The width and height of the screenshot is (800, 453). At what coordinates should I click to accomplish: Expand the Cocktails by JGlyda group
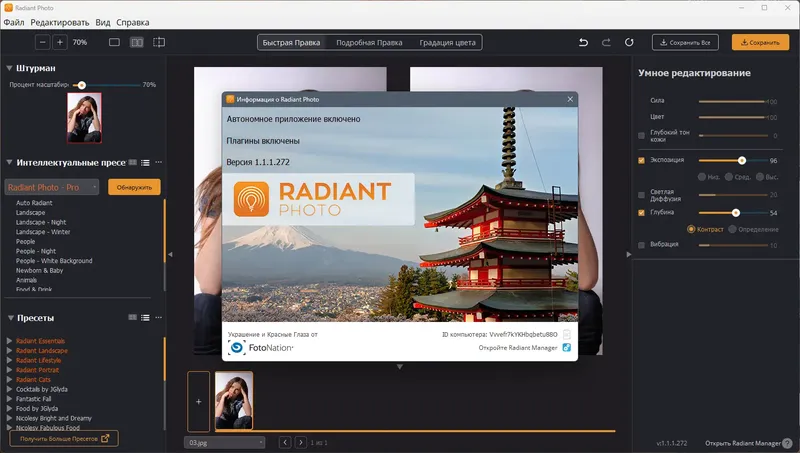[x=9, y=389]
